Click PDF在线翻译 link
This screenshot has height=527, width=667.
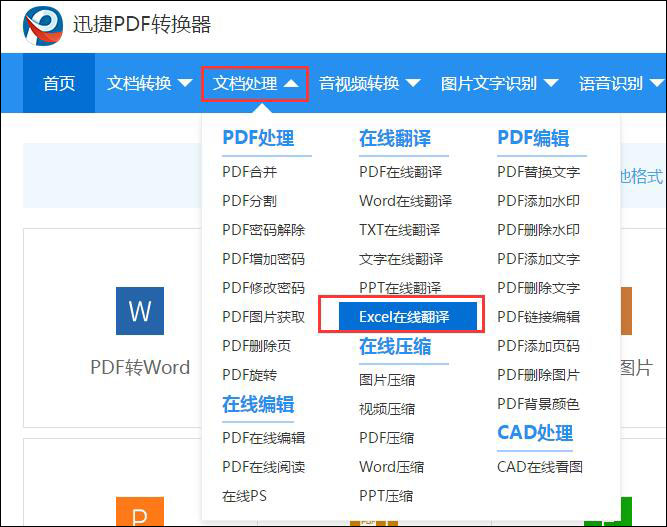(x=401, y=172)
